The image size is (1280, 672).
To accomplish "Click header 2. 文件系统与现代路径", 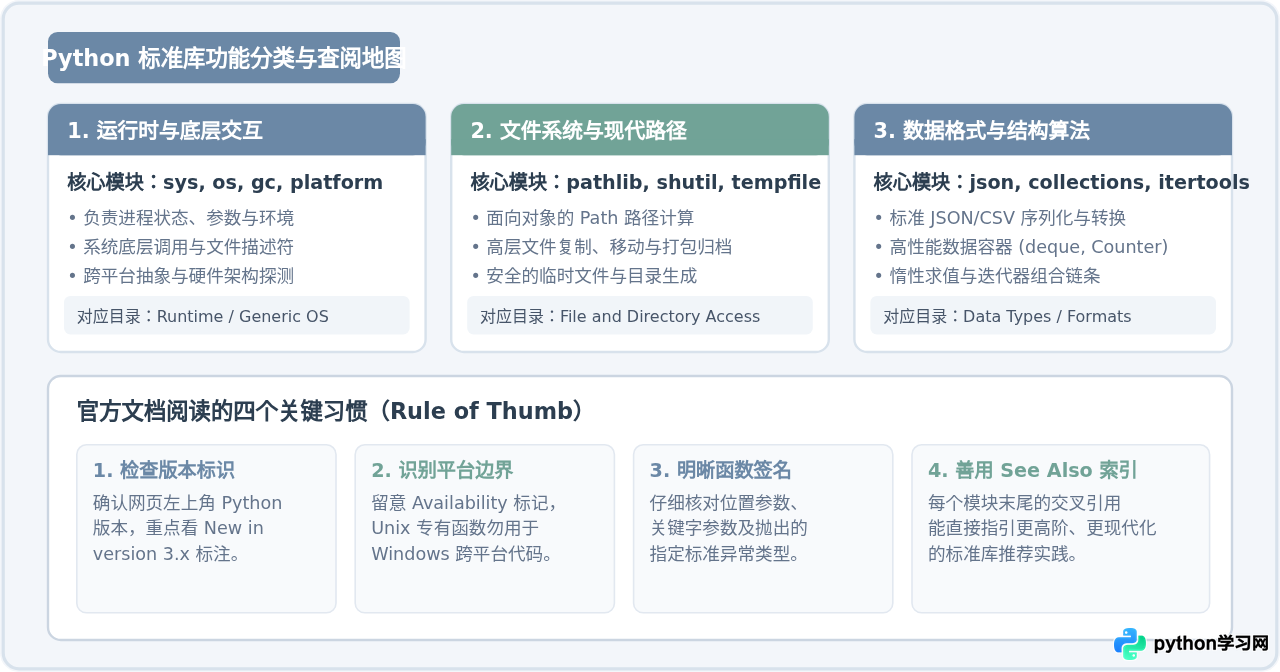I will pyautogui.click(x=640, y=130).
